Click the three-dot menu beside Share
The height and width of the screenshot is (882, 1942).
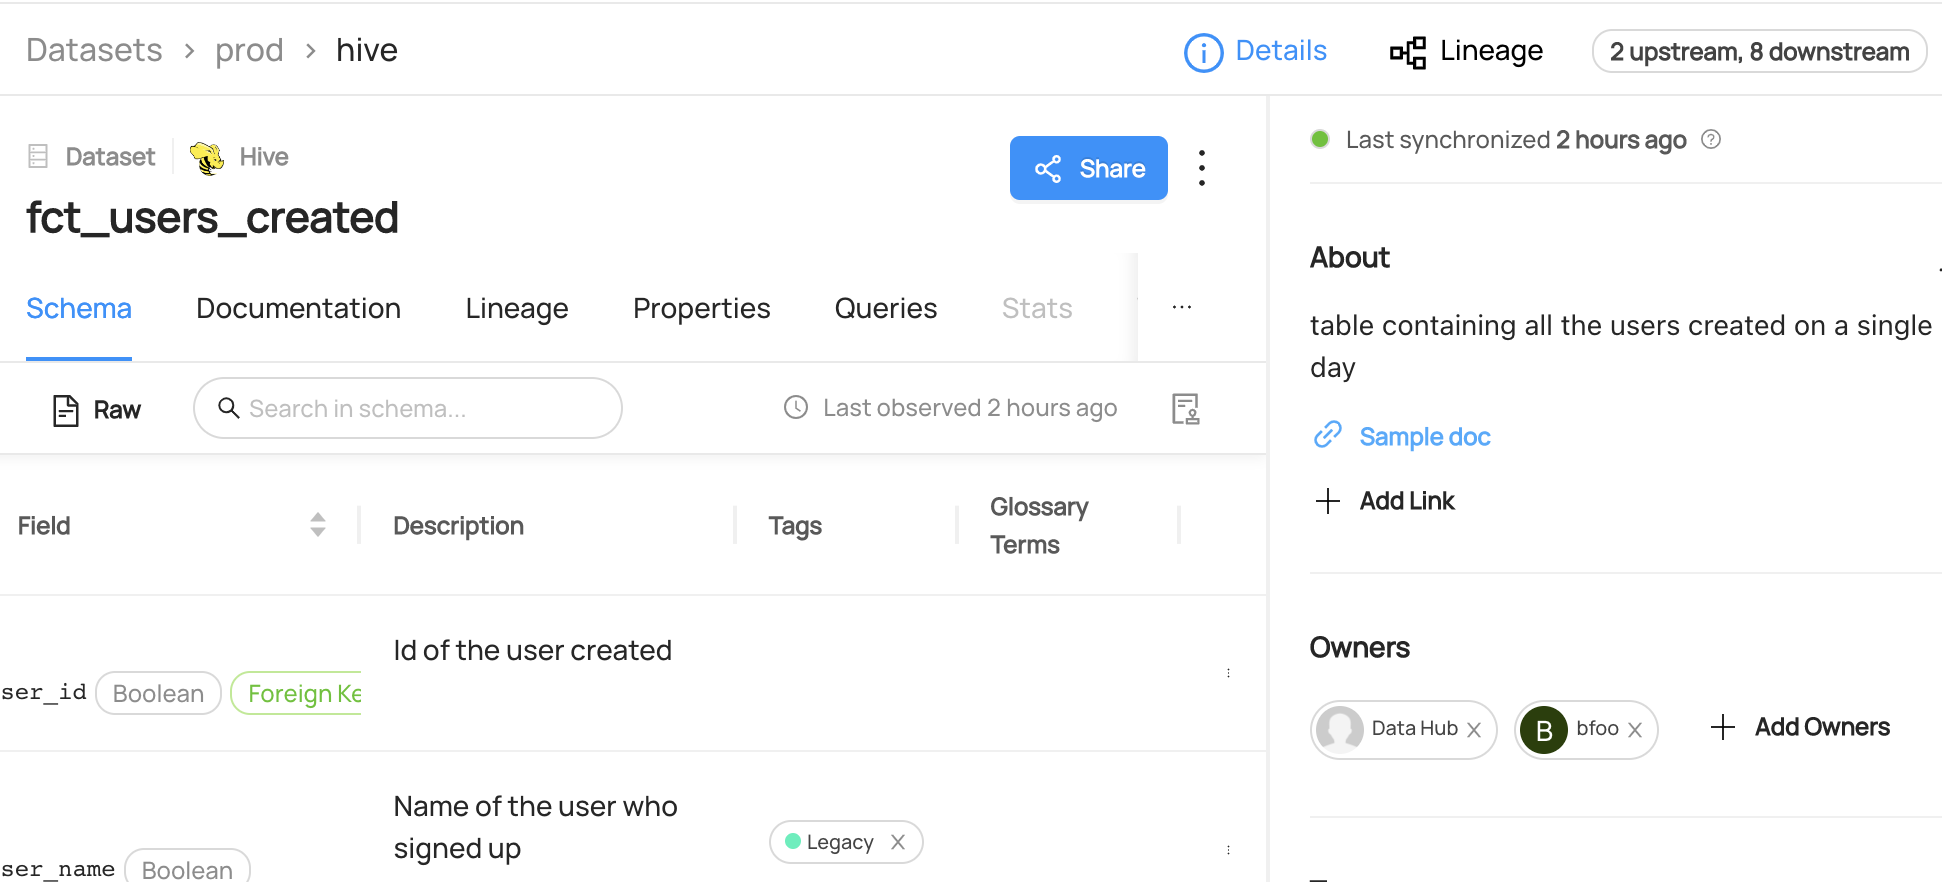tap(1202, 168)
